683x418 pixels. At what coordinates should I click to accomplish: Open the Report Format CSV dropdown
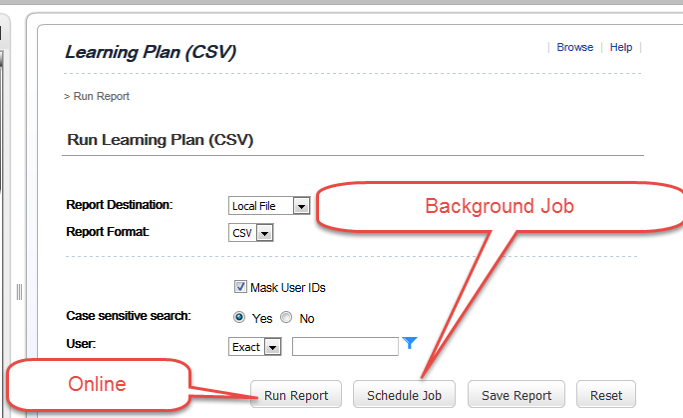tap(250, 233)
